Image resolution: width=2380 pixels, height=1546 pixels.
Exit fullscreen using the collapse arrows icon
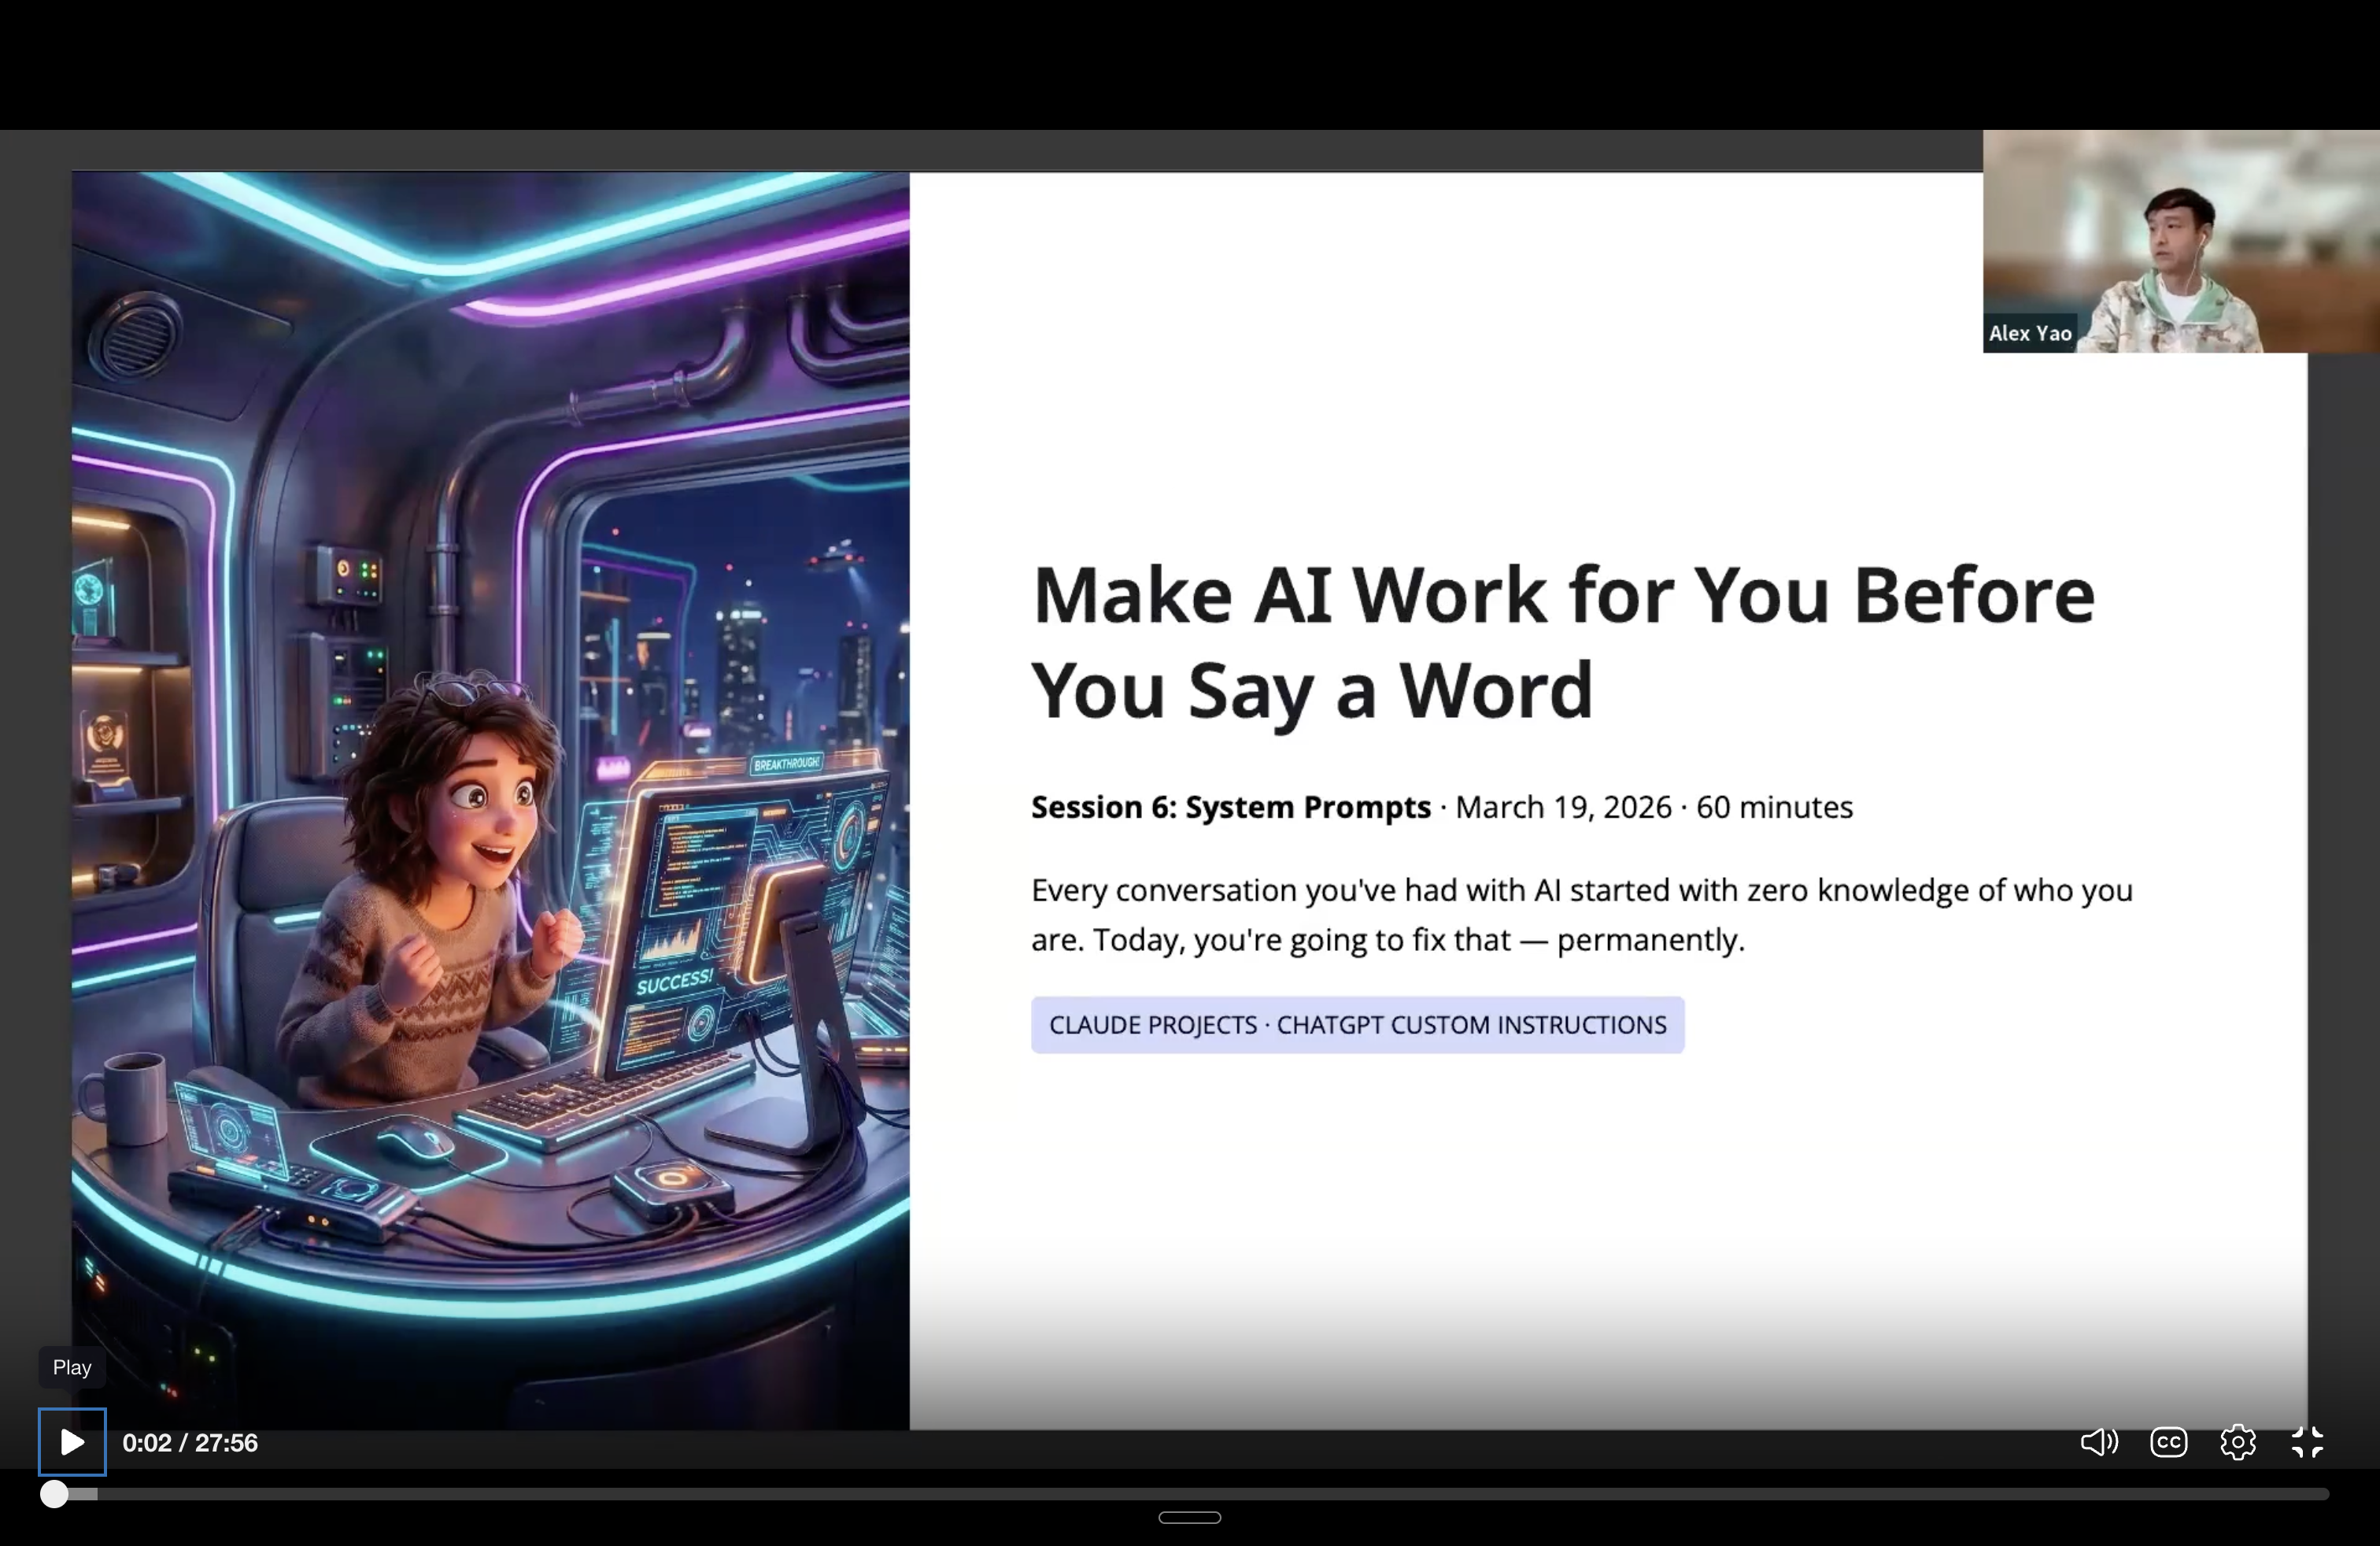(x=2308, y=1442)
